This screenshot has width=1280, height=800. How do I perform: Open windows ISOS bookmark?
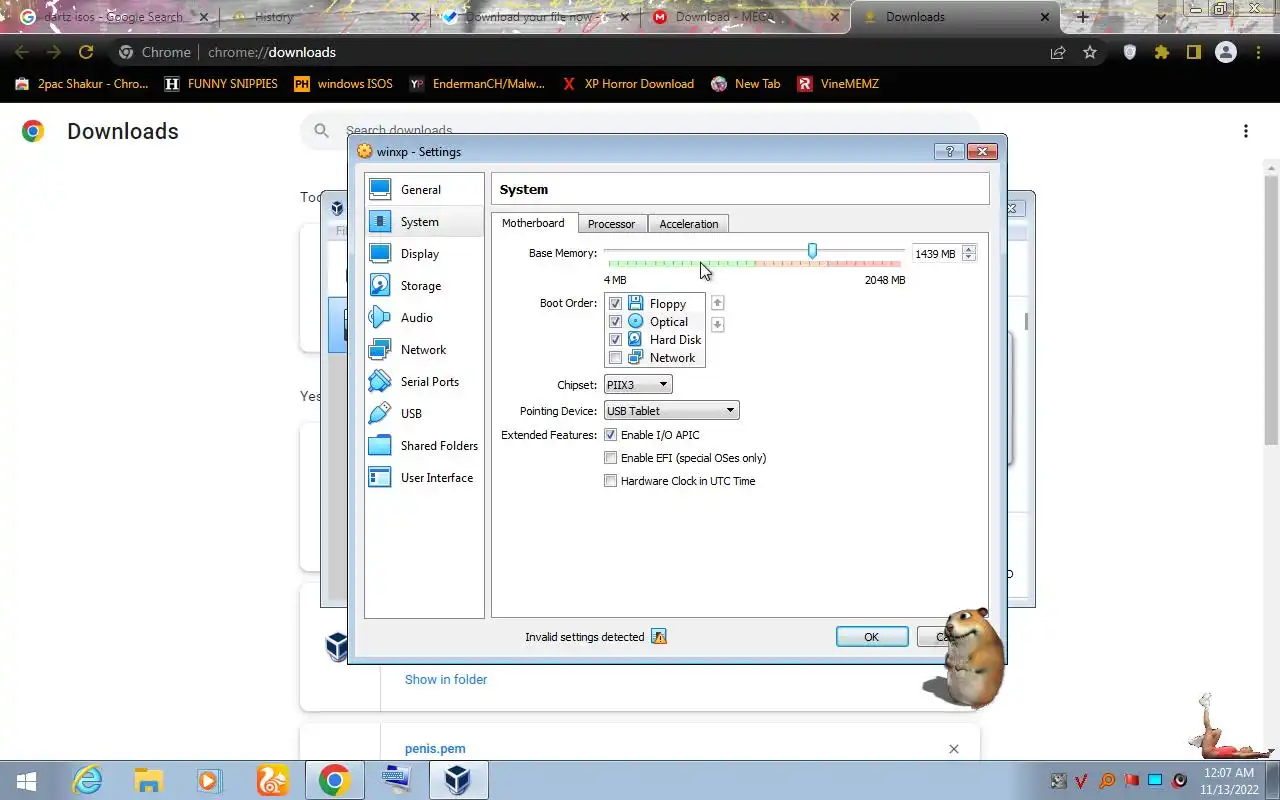[x=343, y=84]
